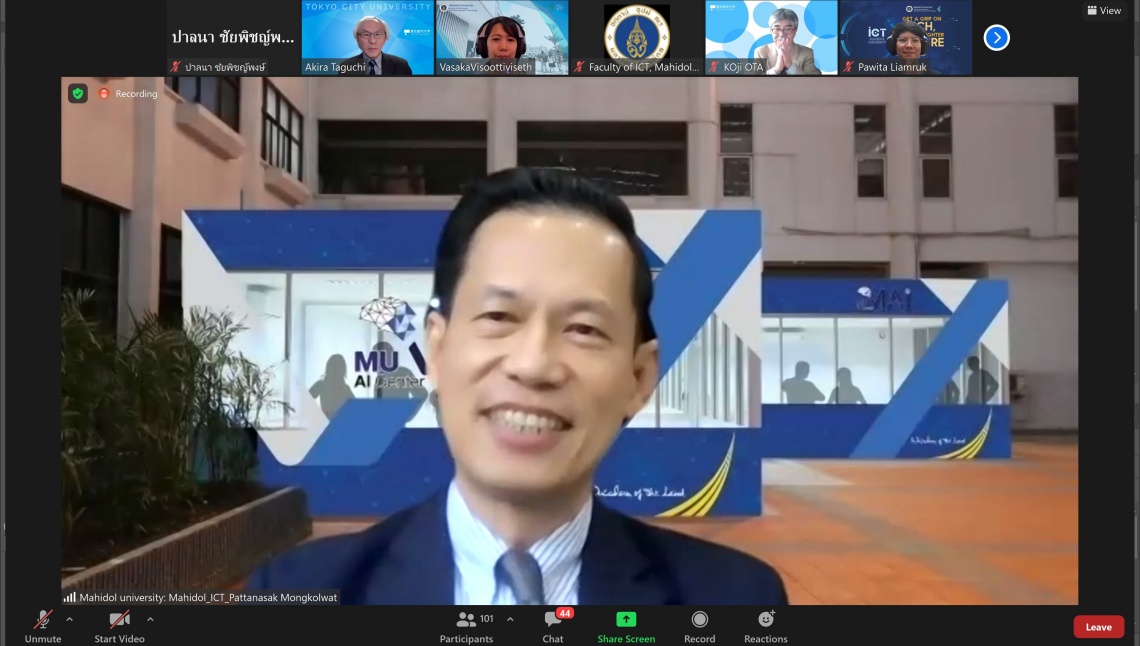Select the Pawita Liamruk video thumbnail
The image size is (1140, 646).
click(905, 37)
